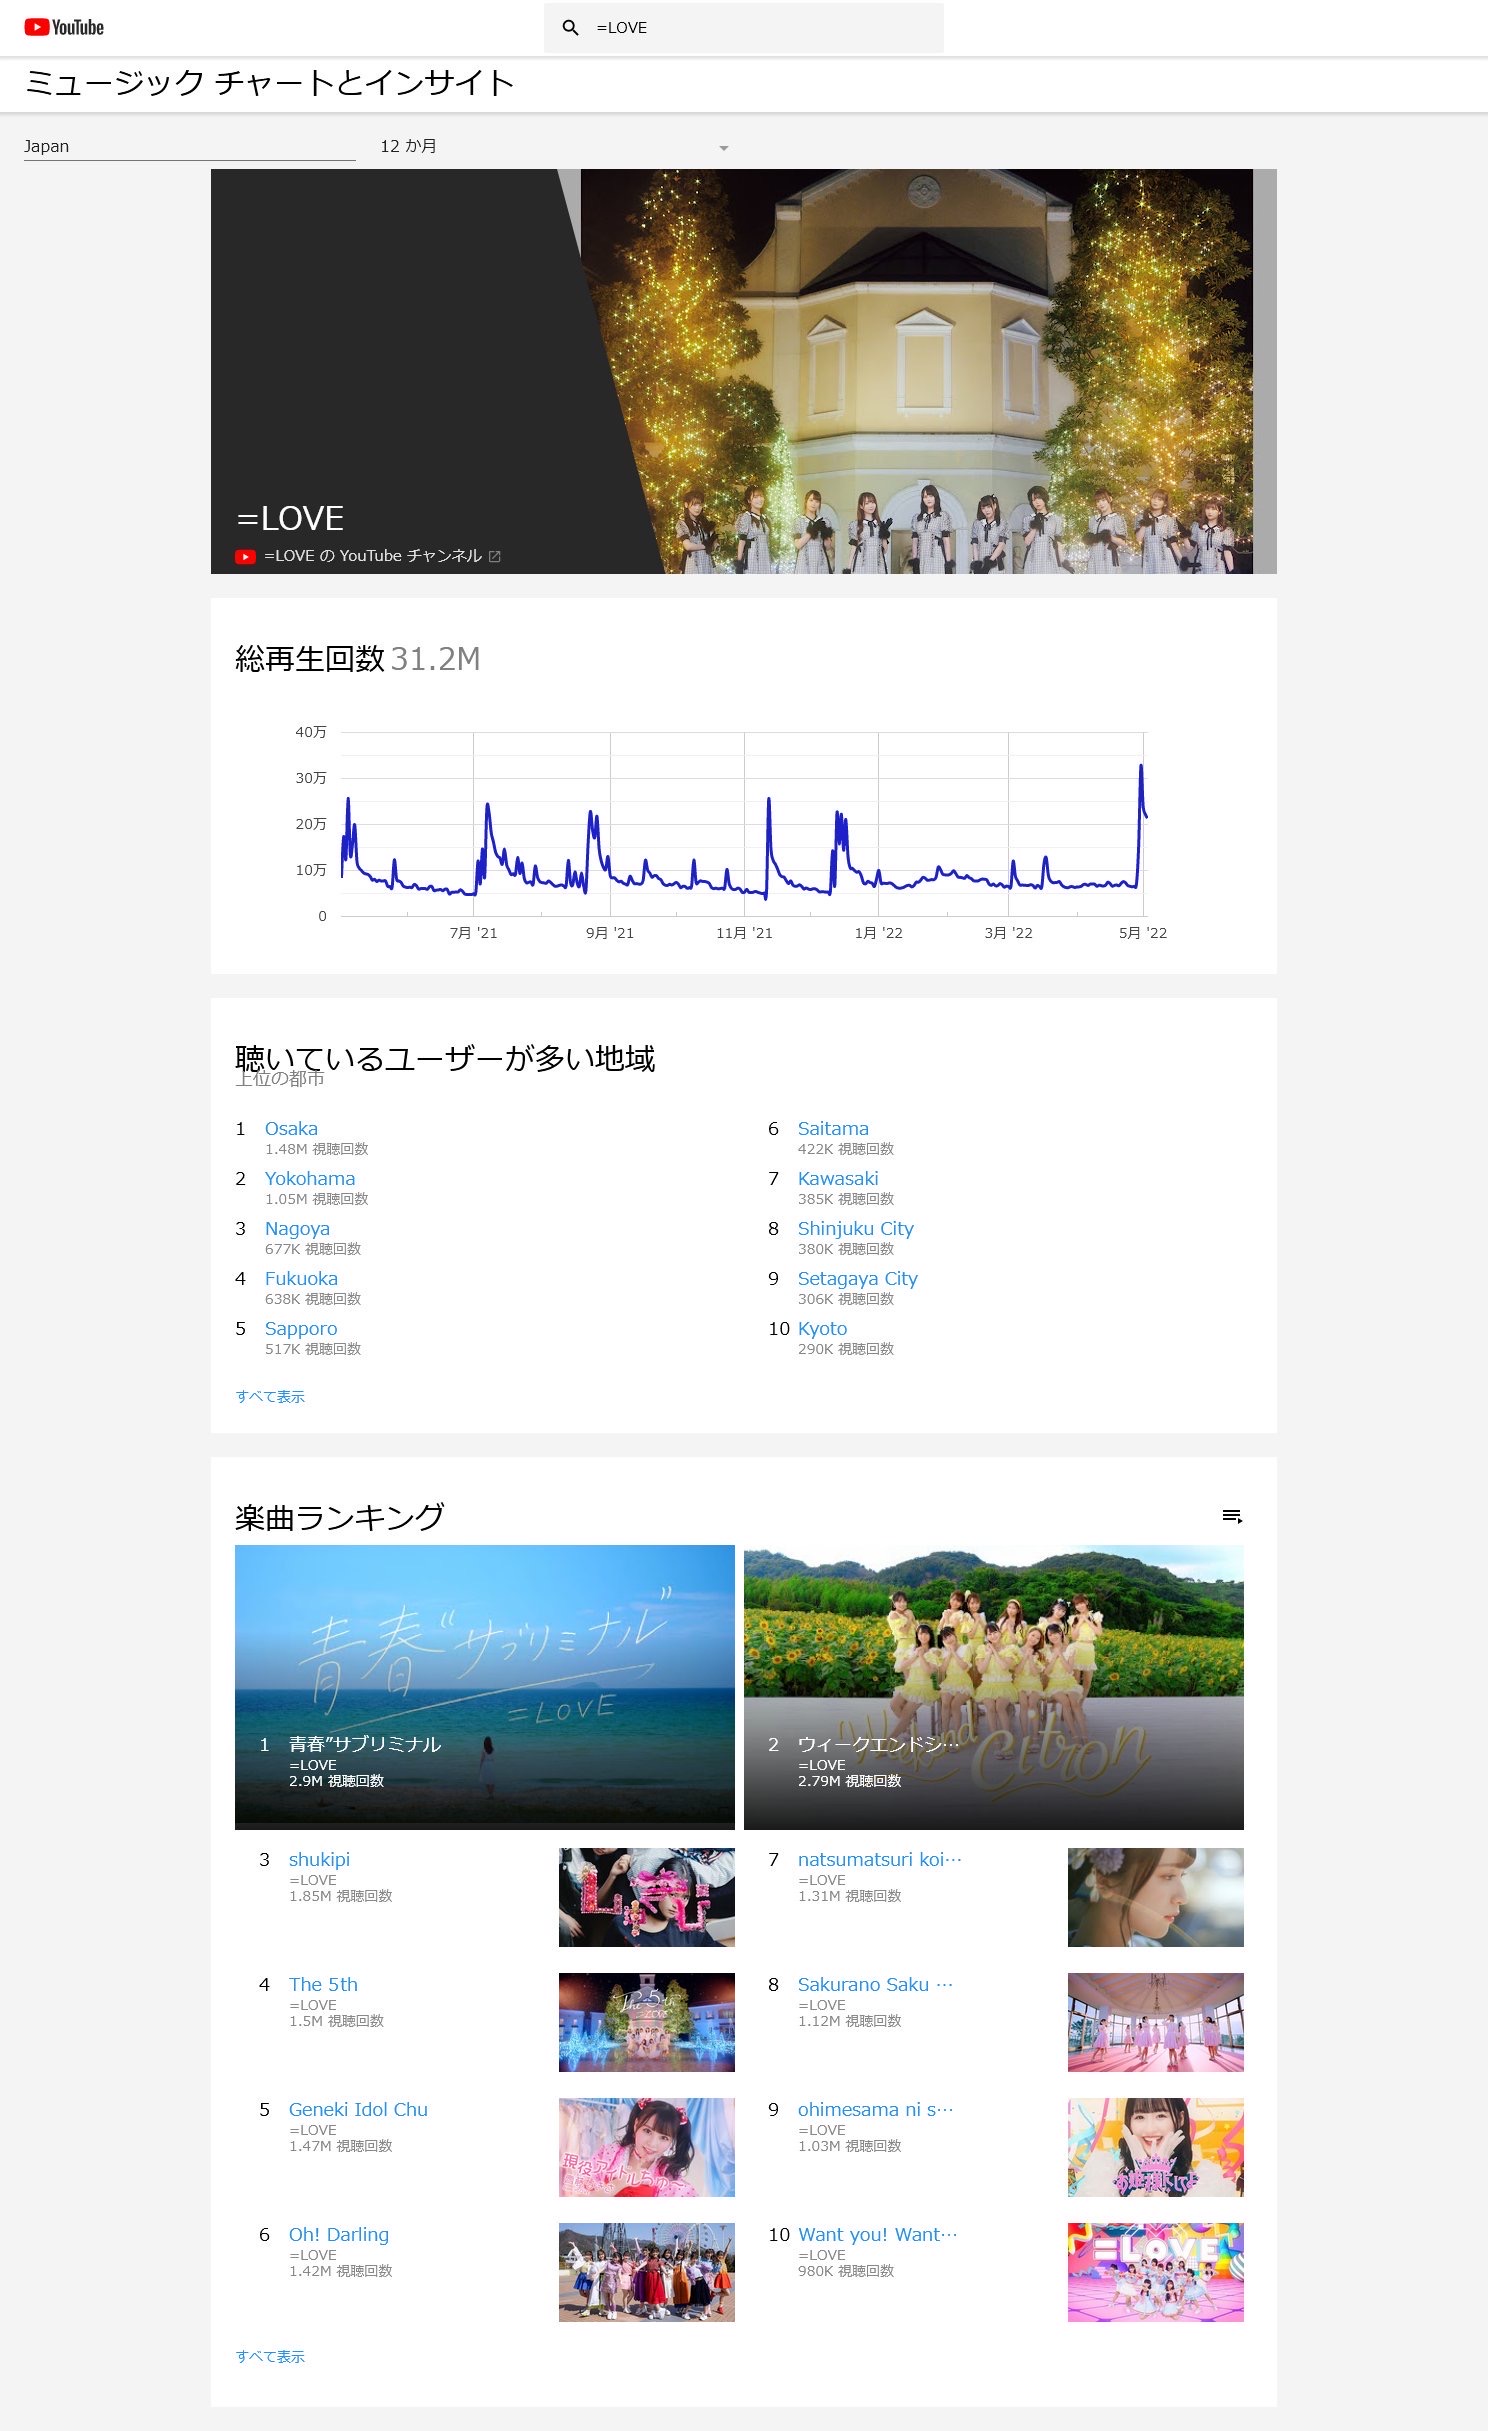The height and width of the screenshot is (2431, 1488).
Task: Click the shukipi song thumbnail
Action: 646,1897
